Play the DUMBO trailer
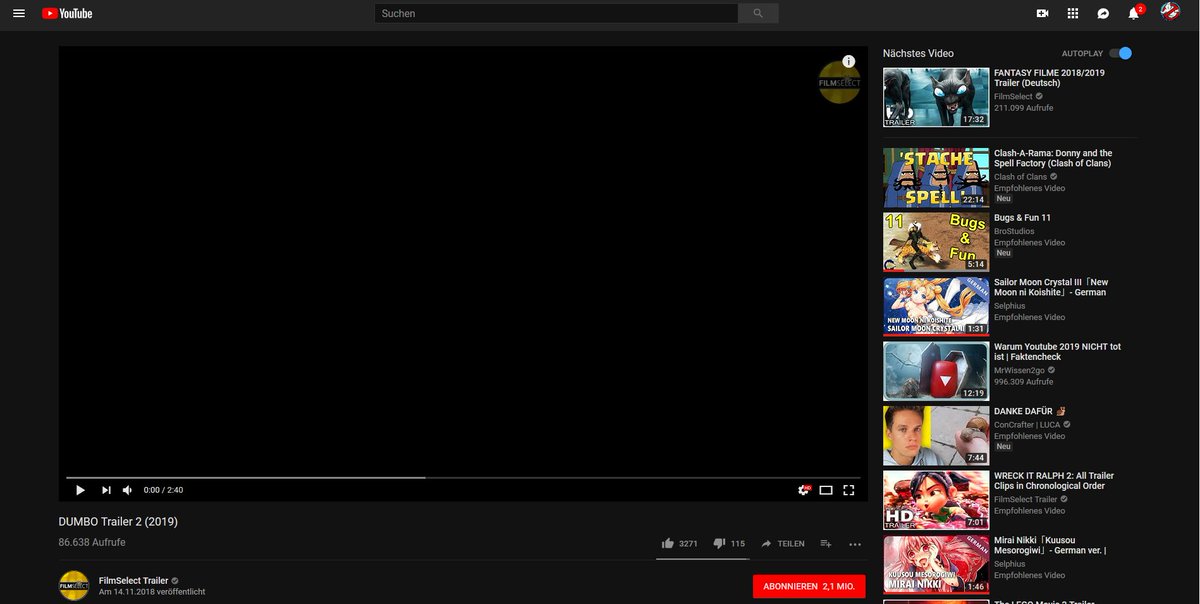1200x604 pixels. (x=80, y=490)
